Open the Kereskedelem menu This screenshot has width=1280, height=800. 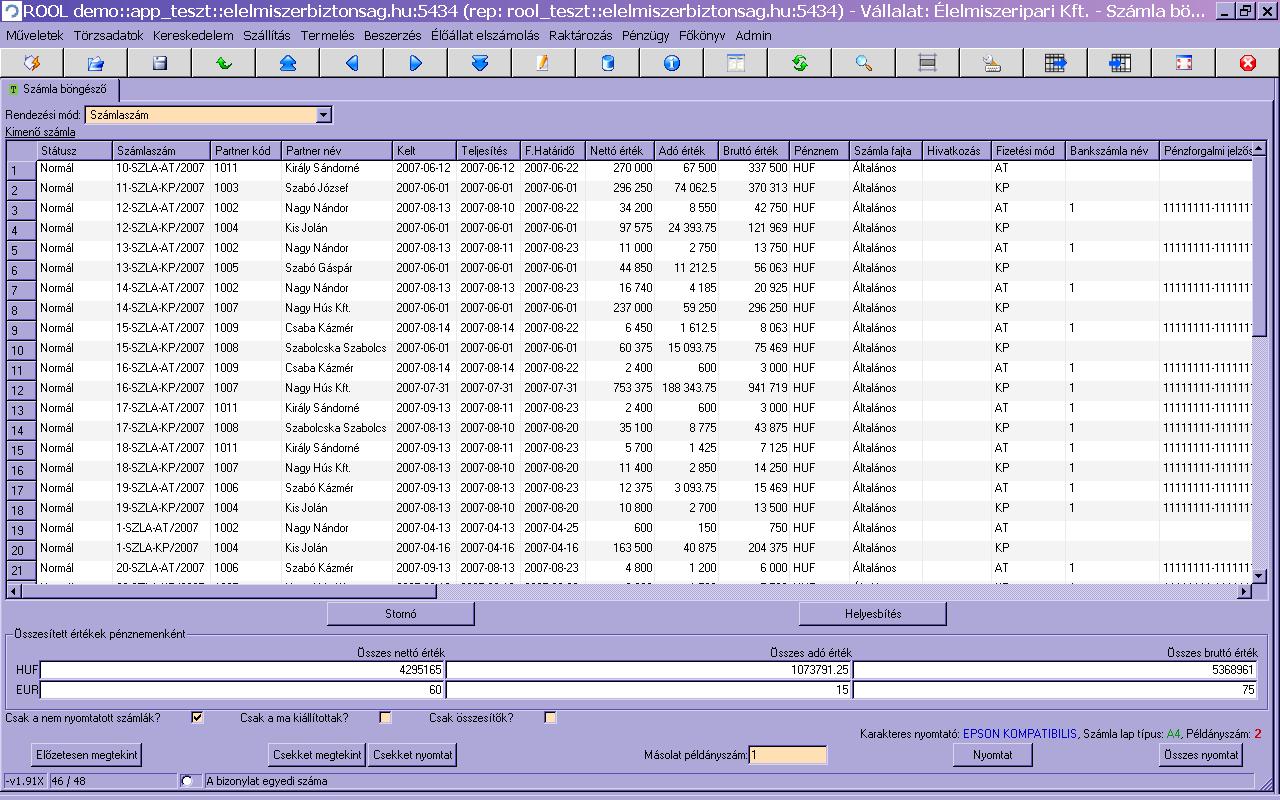tap(193, 35)
